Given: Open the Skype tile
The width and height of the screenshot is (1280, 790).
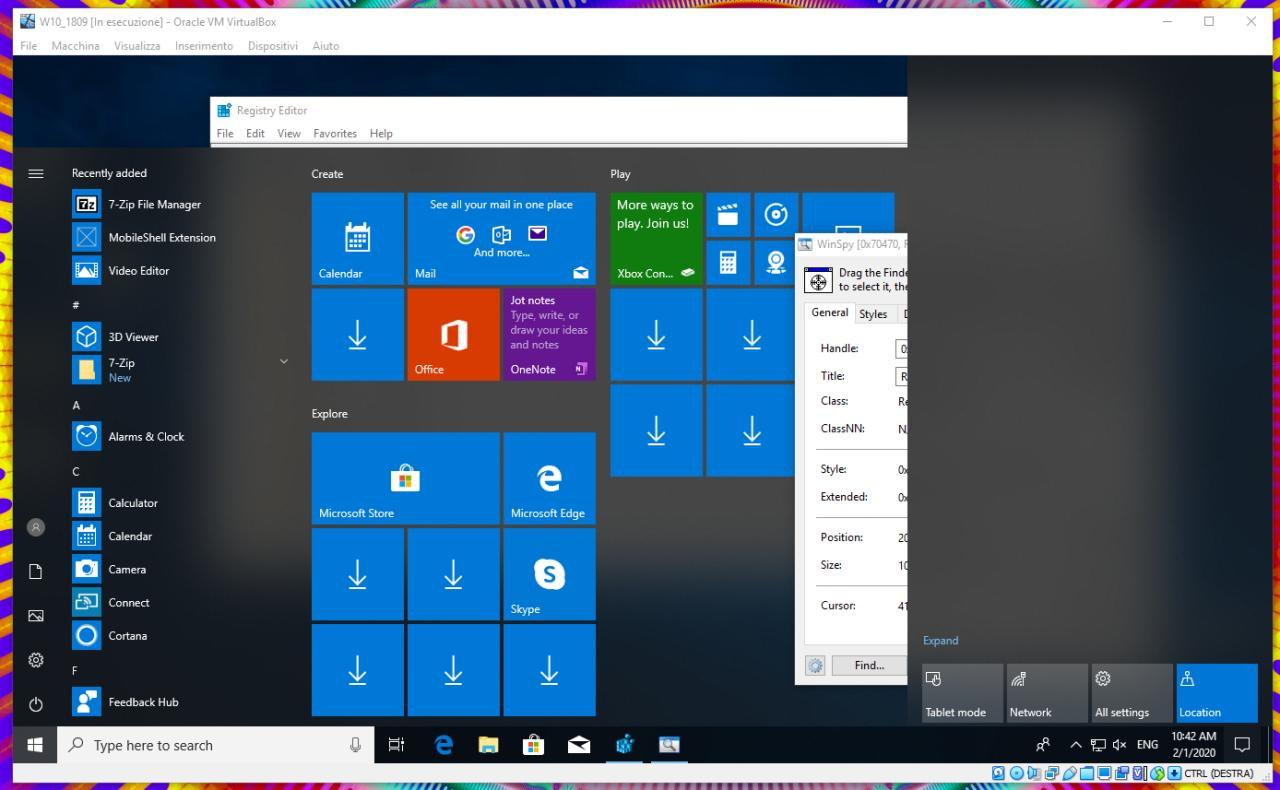Looking at the screenshot, I should point(549,574).
